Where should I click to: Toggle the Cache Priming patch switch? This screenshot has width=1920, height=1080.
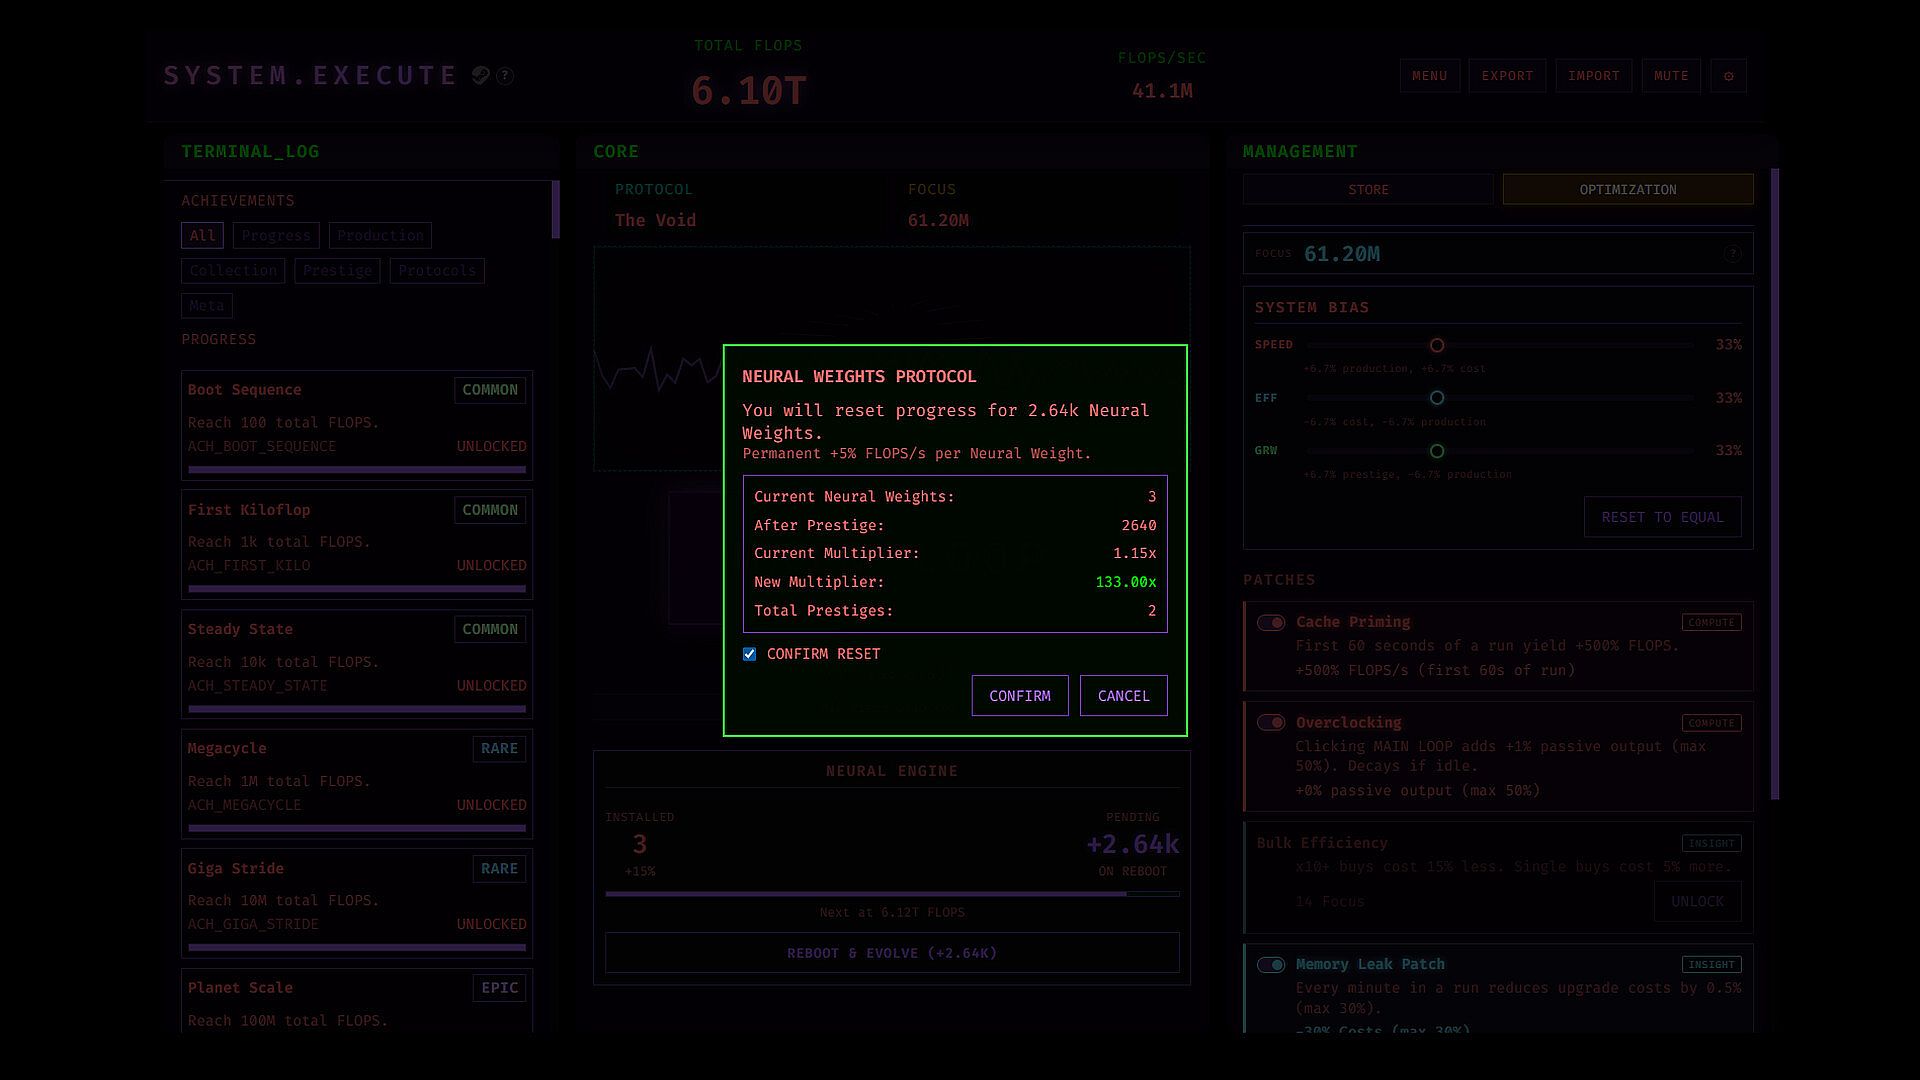point(1271,623)
